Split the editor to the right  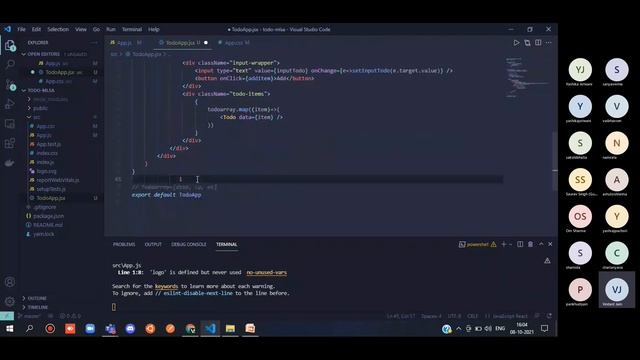pos(538,42)
